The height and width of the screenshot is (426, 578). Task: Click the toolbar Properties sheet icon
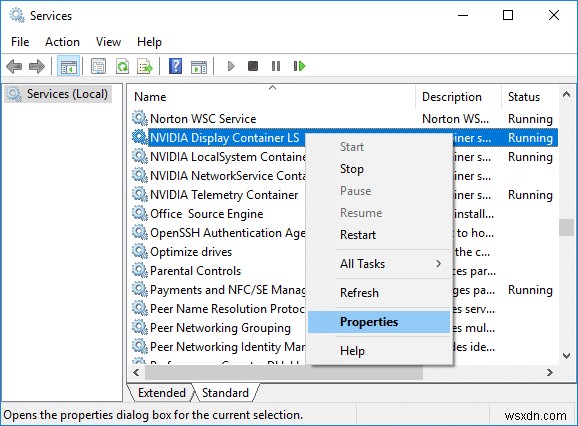[98, 66]
